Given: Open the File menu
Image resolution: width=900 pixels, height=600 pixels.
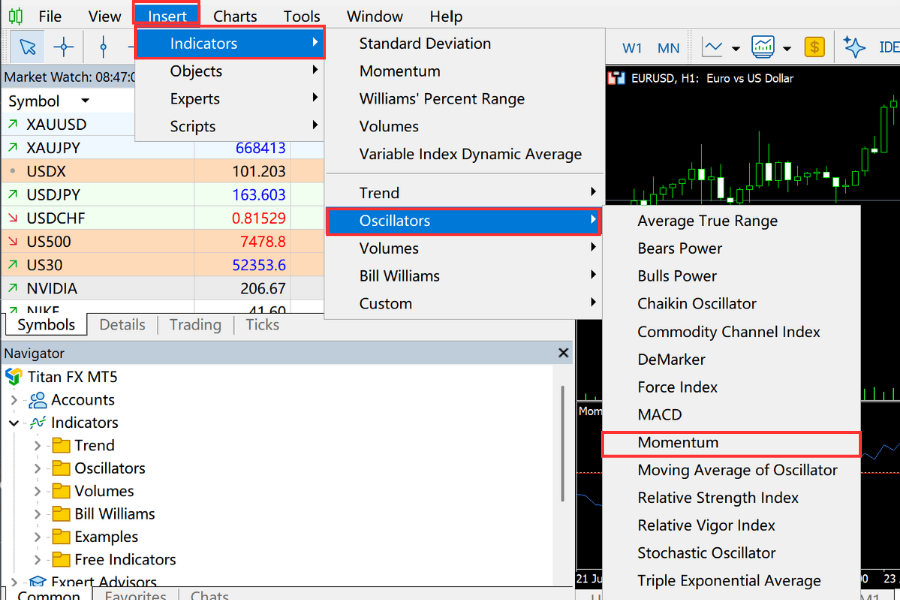Looking at the screenshot, I should click(x=50, y=16).
